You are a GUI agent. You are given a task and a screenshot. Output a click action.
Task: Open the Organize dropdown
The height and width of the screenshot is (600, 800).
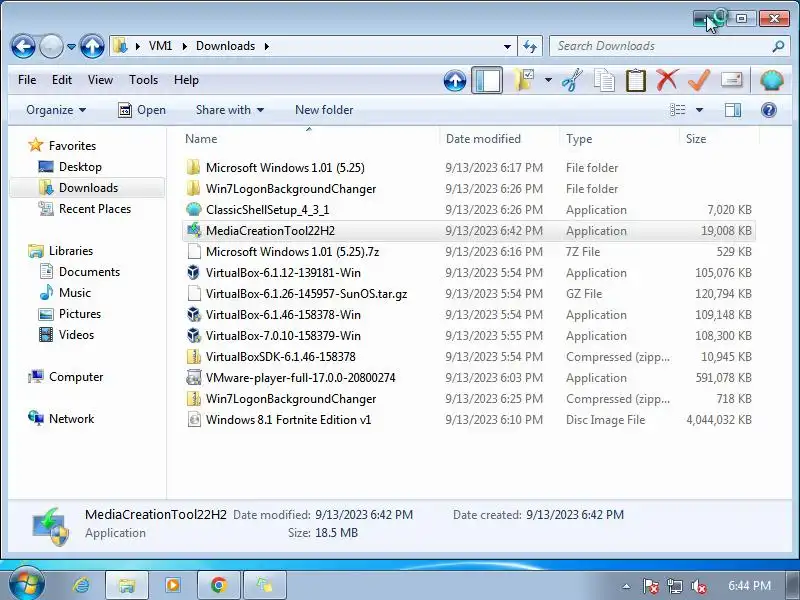(56, 110)
